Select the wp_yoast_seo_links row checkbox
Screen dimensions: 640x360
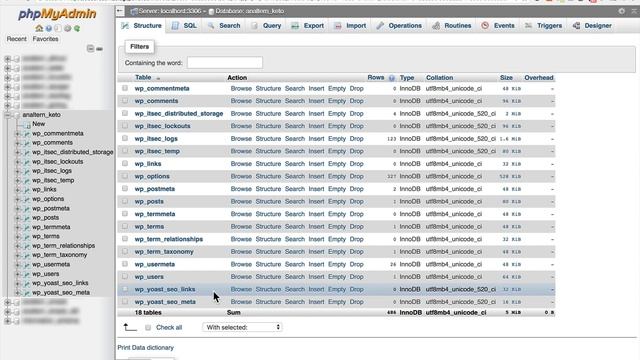click(x=125, y=289)
